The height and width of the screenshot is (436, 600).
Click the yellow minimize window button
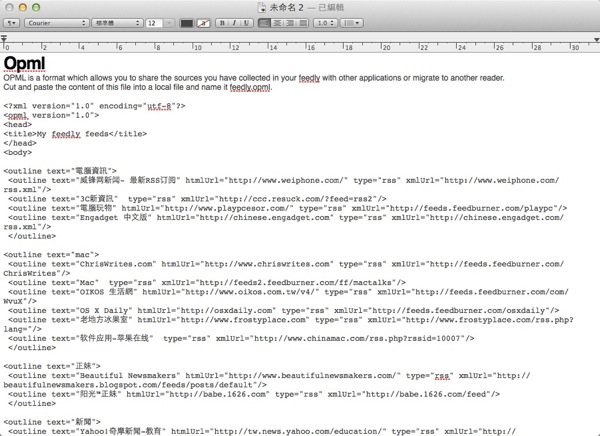[23, 7]
